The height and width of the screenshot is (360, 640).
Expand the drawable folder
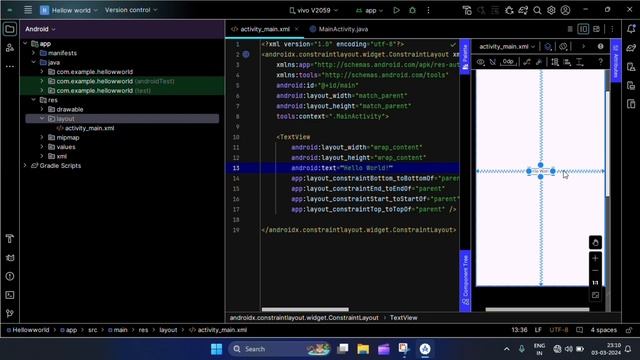pos(42,109)
